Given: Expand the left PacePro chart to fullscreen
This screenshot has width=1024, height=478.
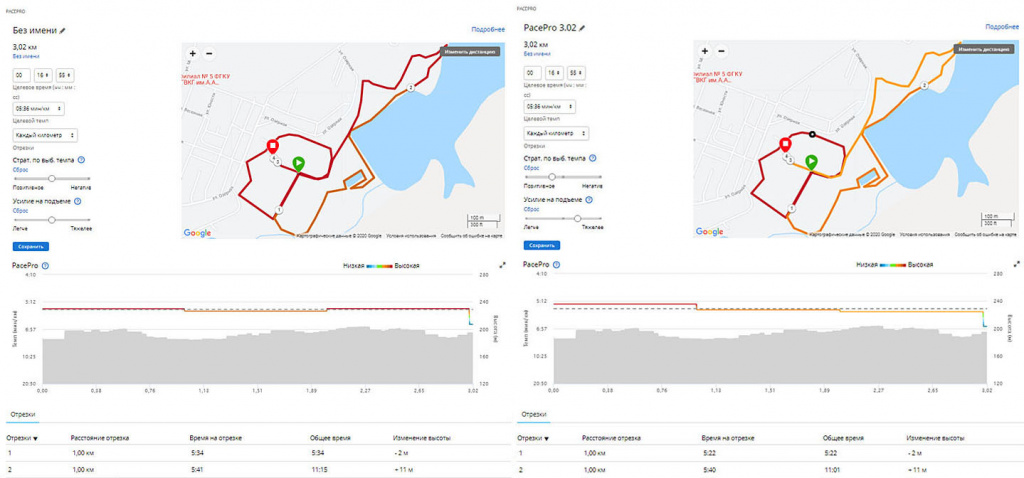Looking at the screenshot, I should (x=502, y=265).
